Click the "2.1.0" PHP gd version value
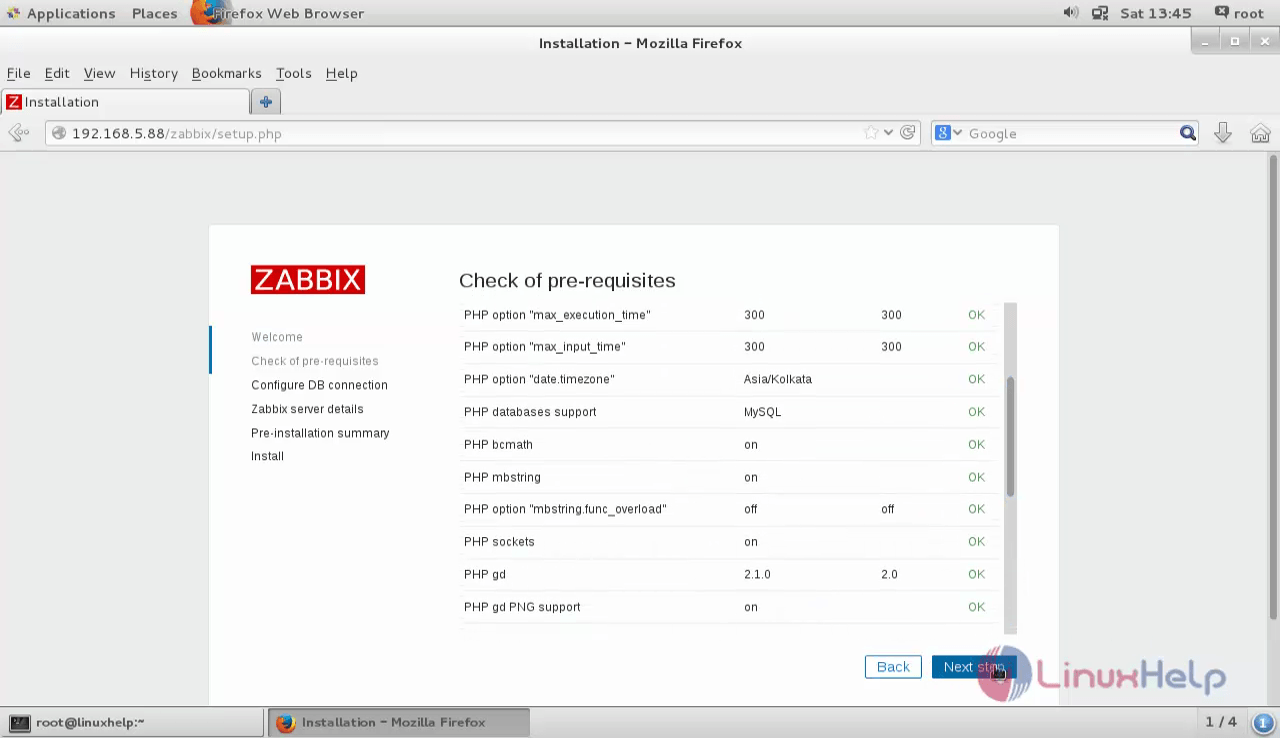 pyautogui.click(x=757, y=574)
